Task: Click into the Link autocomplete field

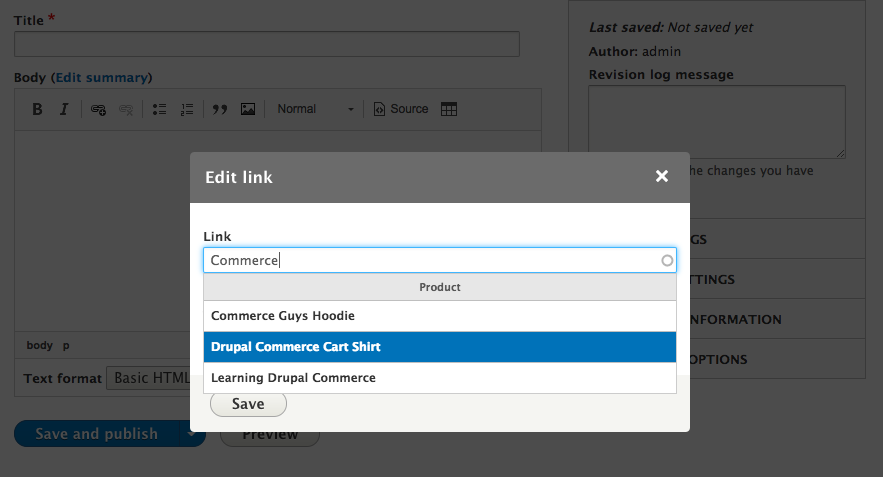Action: pyautogui.click(x=430, y=261)
